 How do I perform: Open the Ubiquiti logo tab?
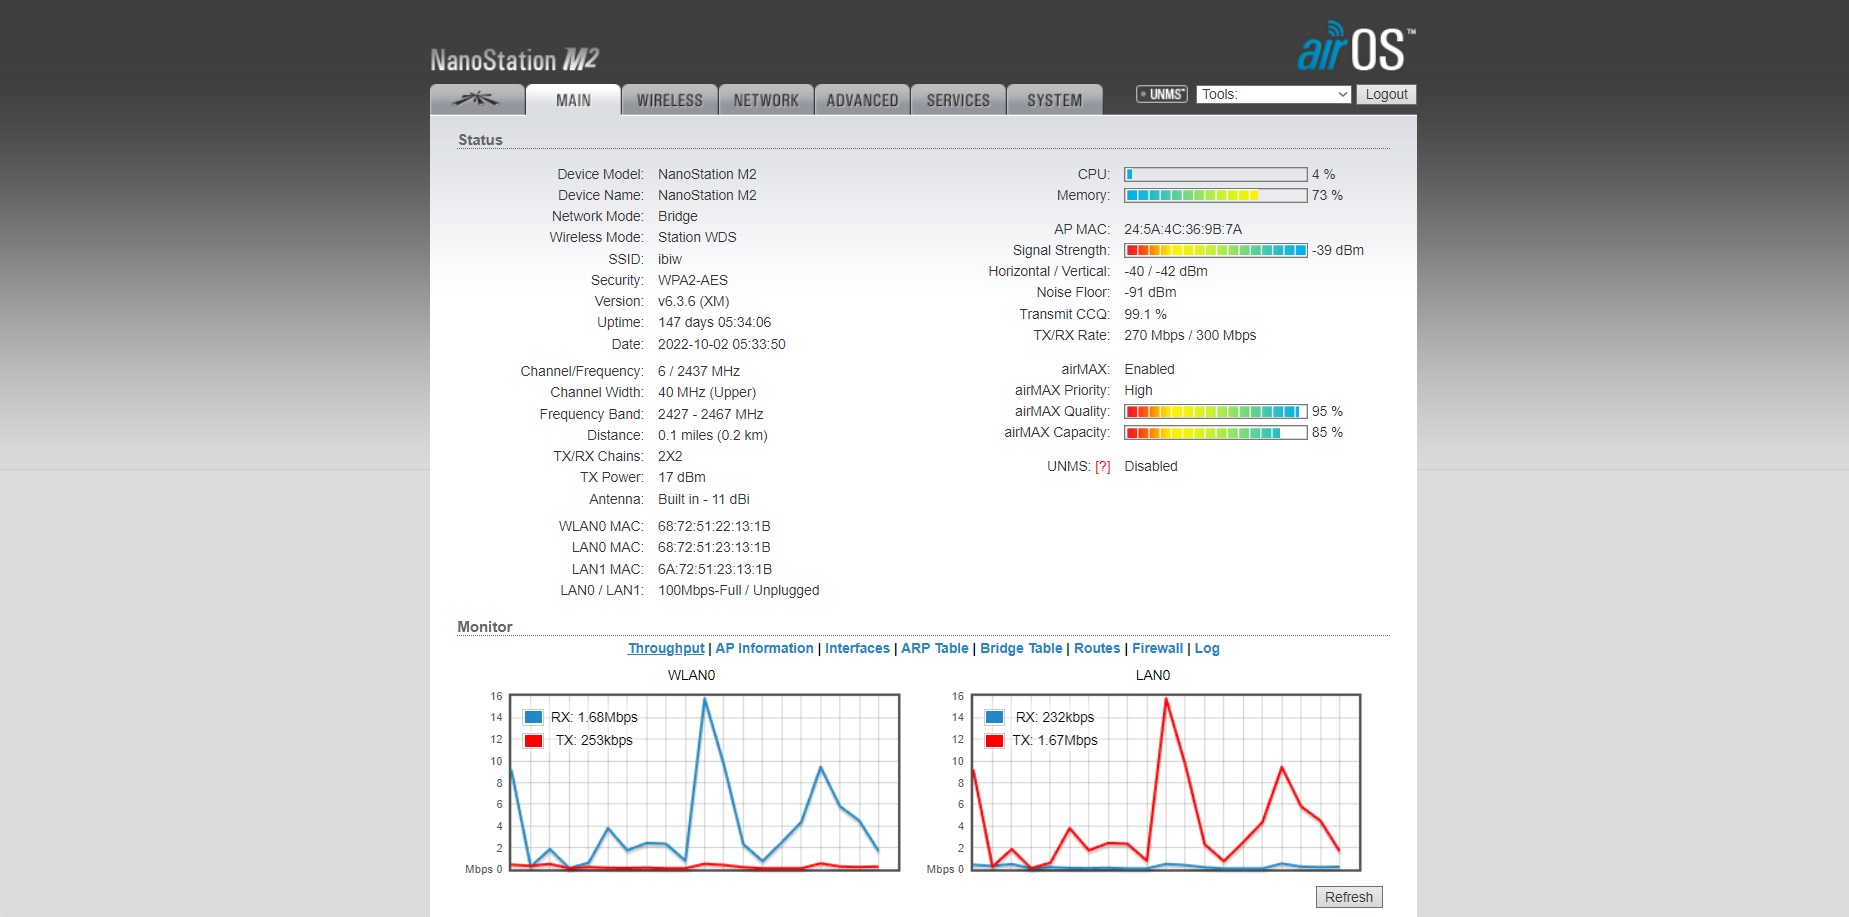click(477, 99)
